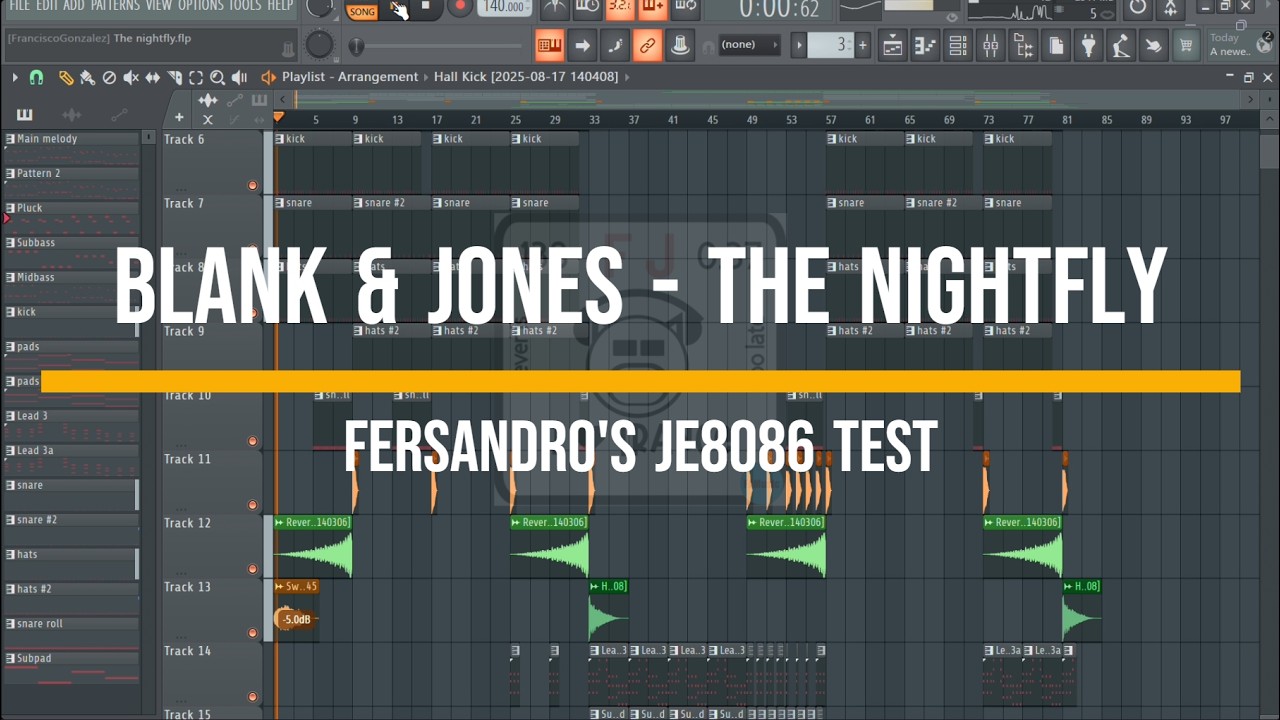Toggle the link chain multilink button
1280x720 pixels.
tap(647, 45)
